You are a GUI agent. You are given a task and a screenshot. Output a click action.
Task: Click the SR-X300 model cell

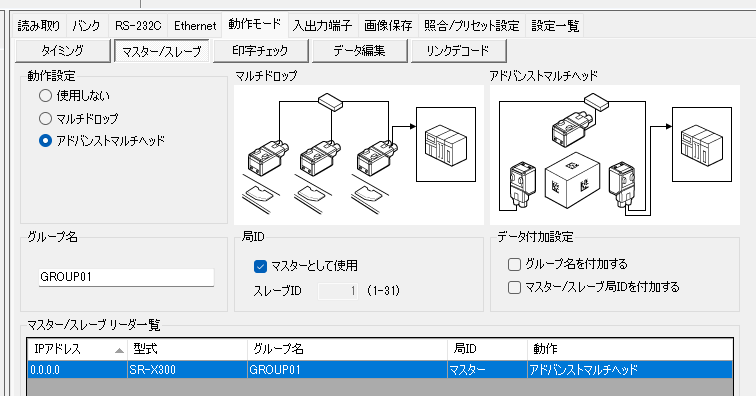(x=188, y=370)
